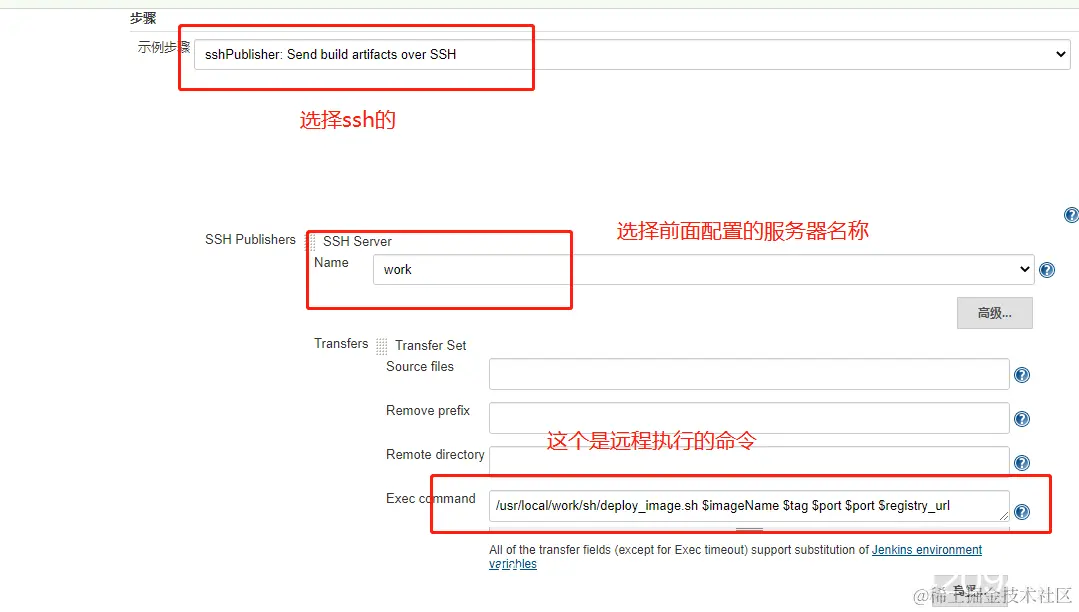Click the 高级... advanced button
This screenshot has width=1079, height=612.
[x=994, y=313]
